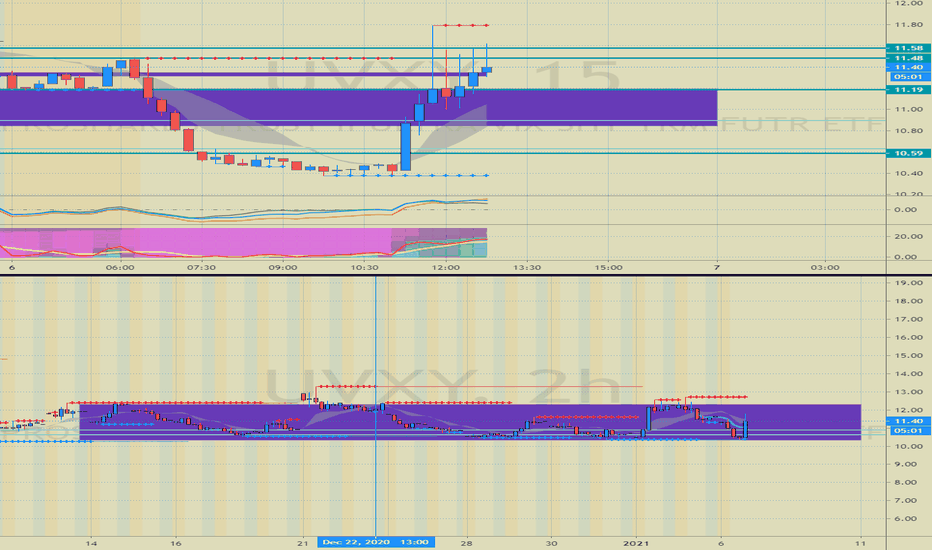Click the 11.80 value on the upper price scale
Viewport: 932px width, 550px height.
click(908, 24)
